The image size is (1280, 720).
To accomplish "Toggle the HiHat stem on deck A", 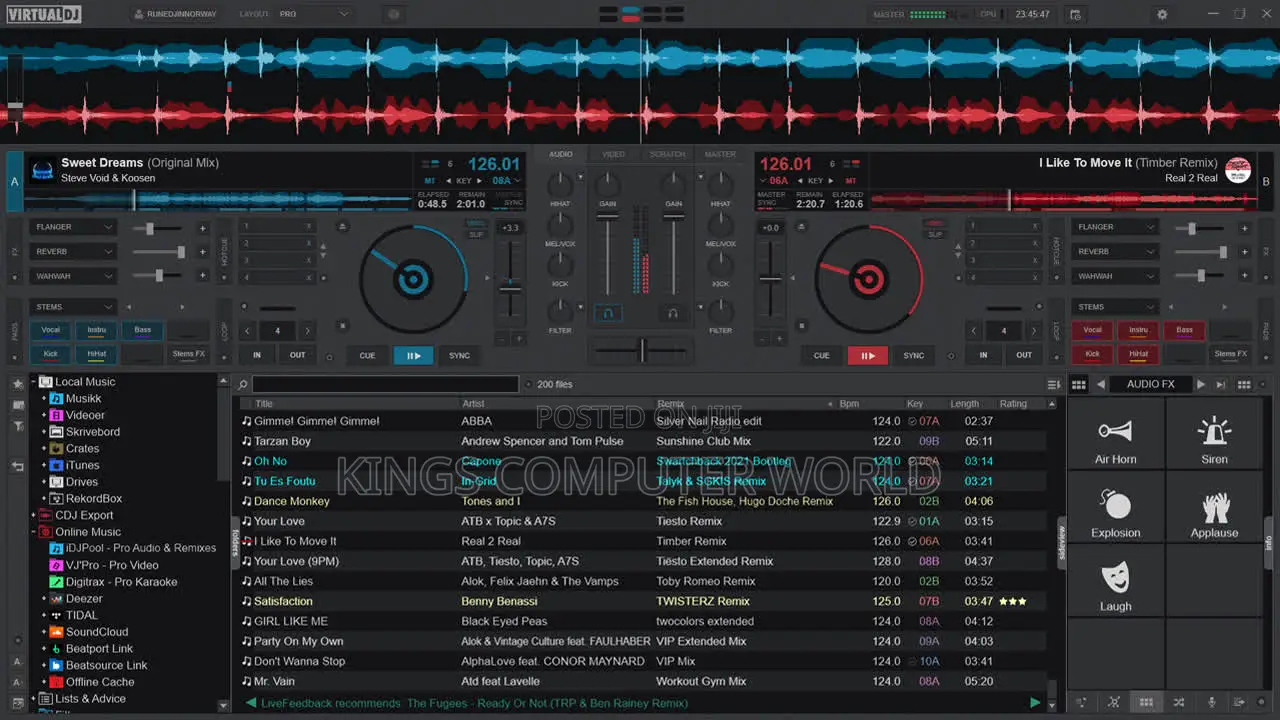I will pos(97,354).
